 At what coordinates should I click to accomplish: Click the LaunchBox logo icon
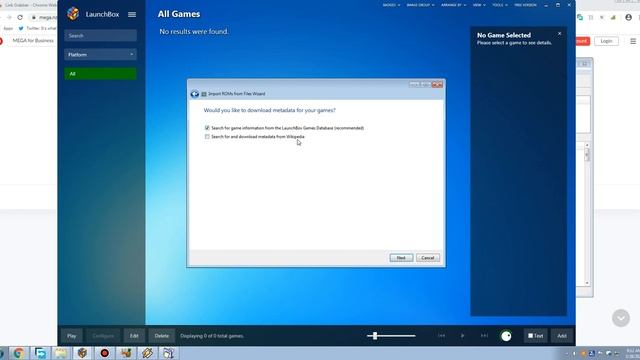coord(73,14)
